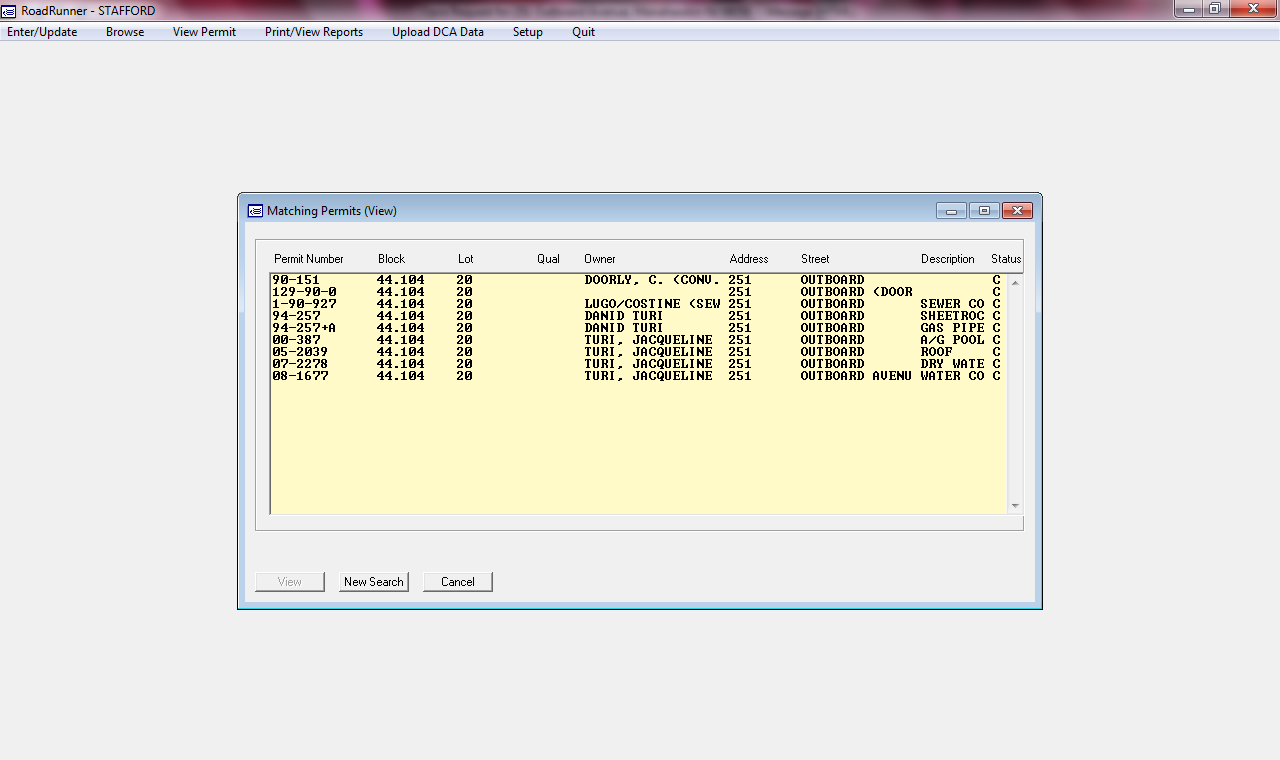Click description WATER CO
The height and width of the screenshot is (760, 1280).
[952, 376]
